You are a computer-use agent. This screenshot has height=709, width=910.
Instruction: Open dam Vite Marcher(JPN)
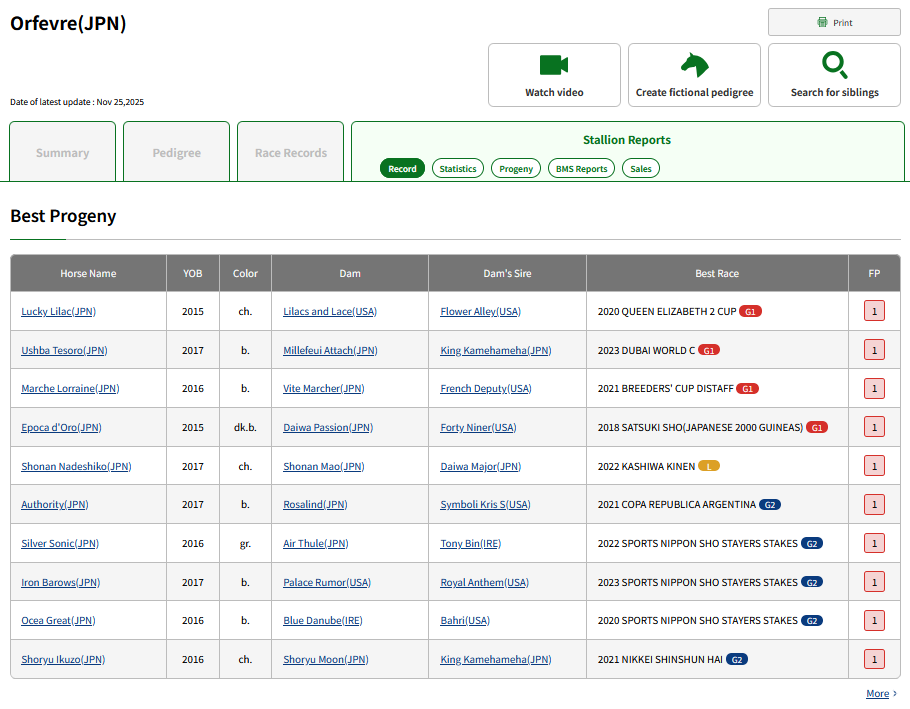[324, 389]
